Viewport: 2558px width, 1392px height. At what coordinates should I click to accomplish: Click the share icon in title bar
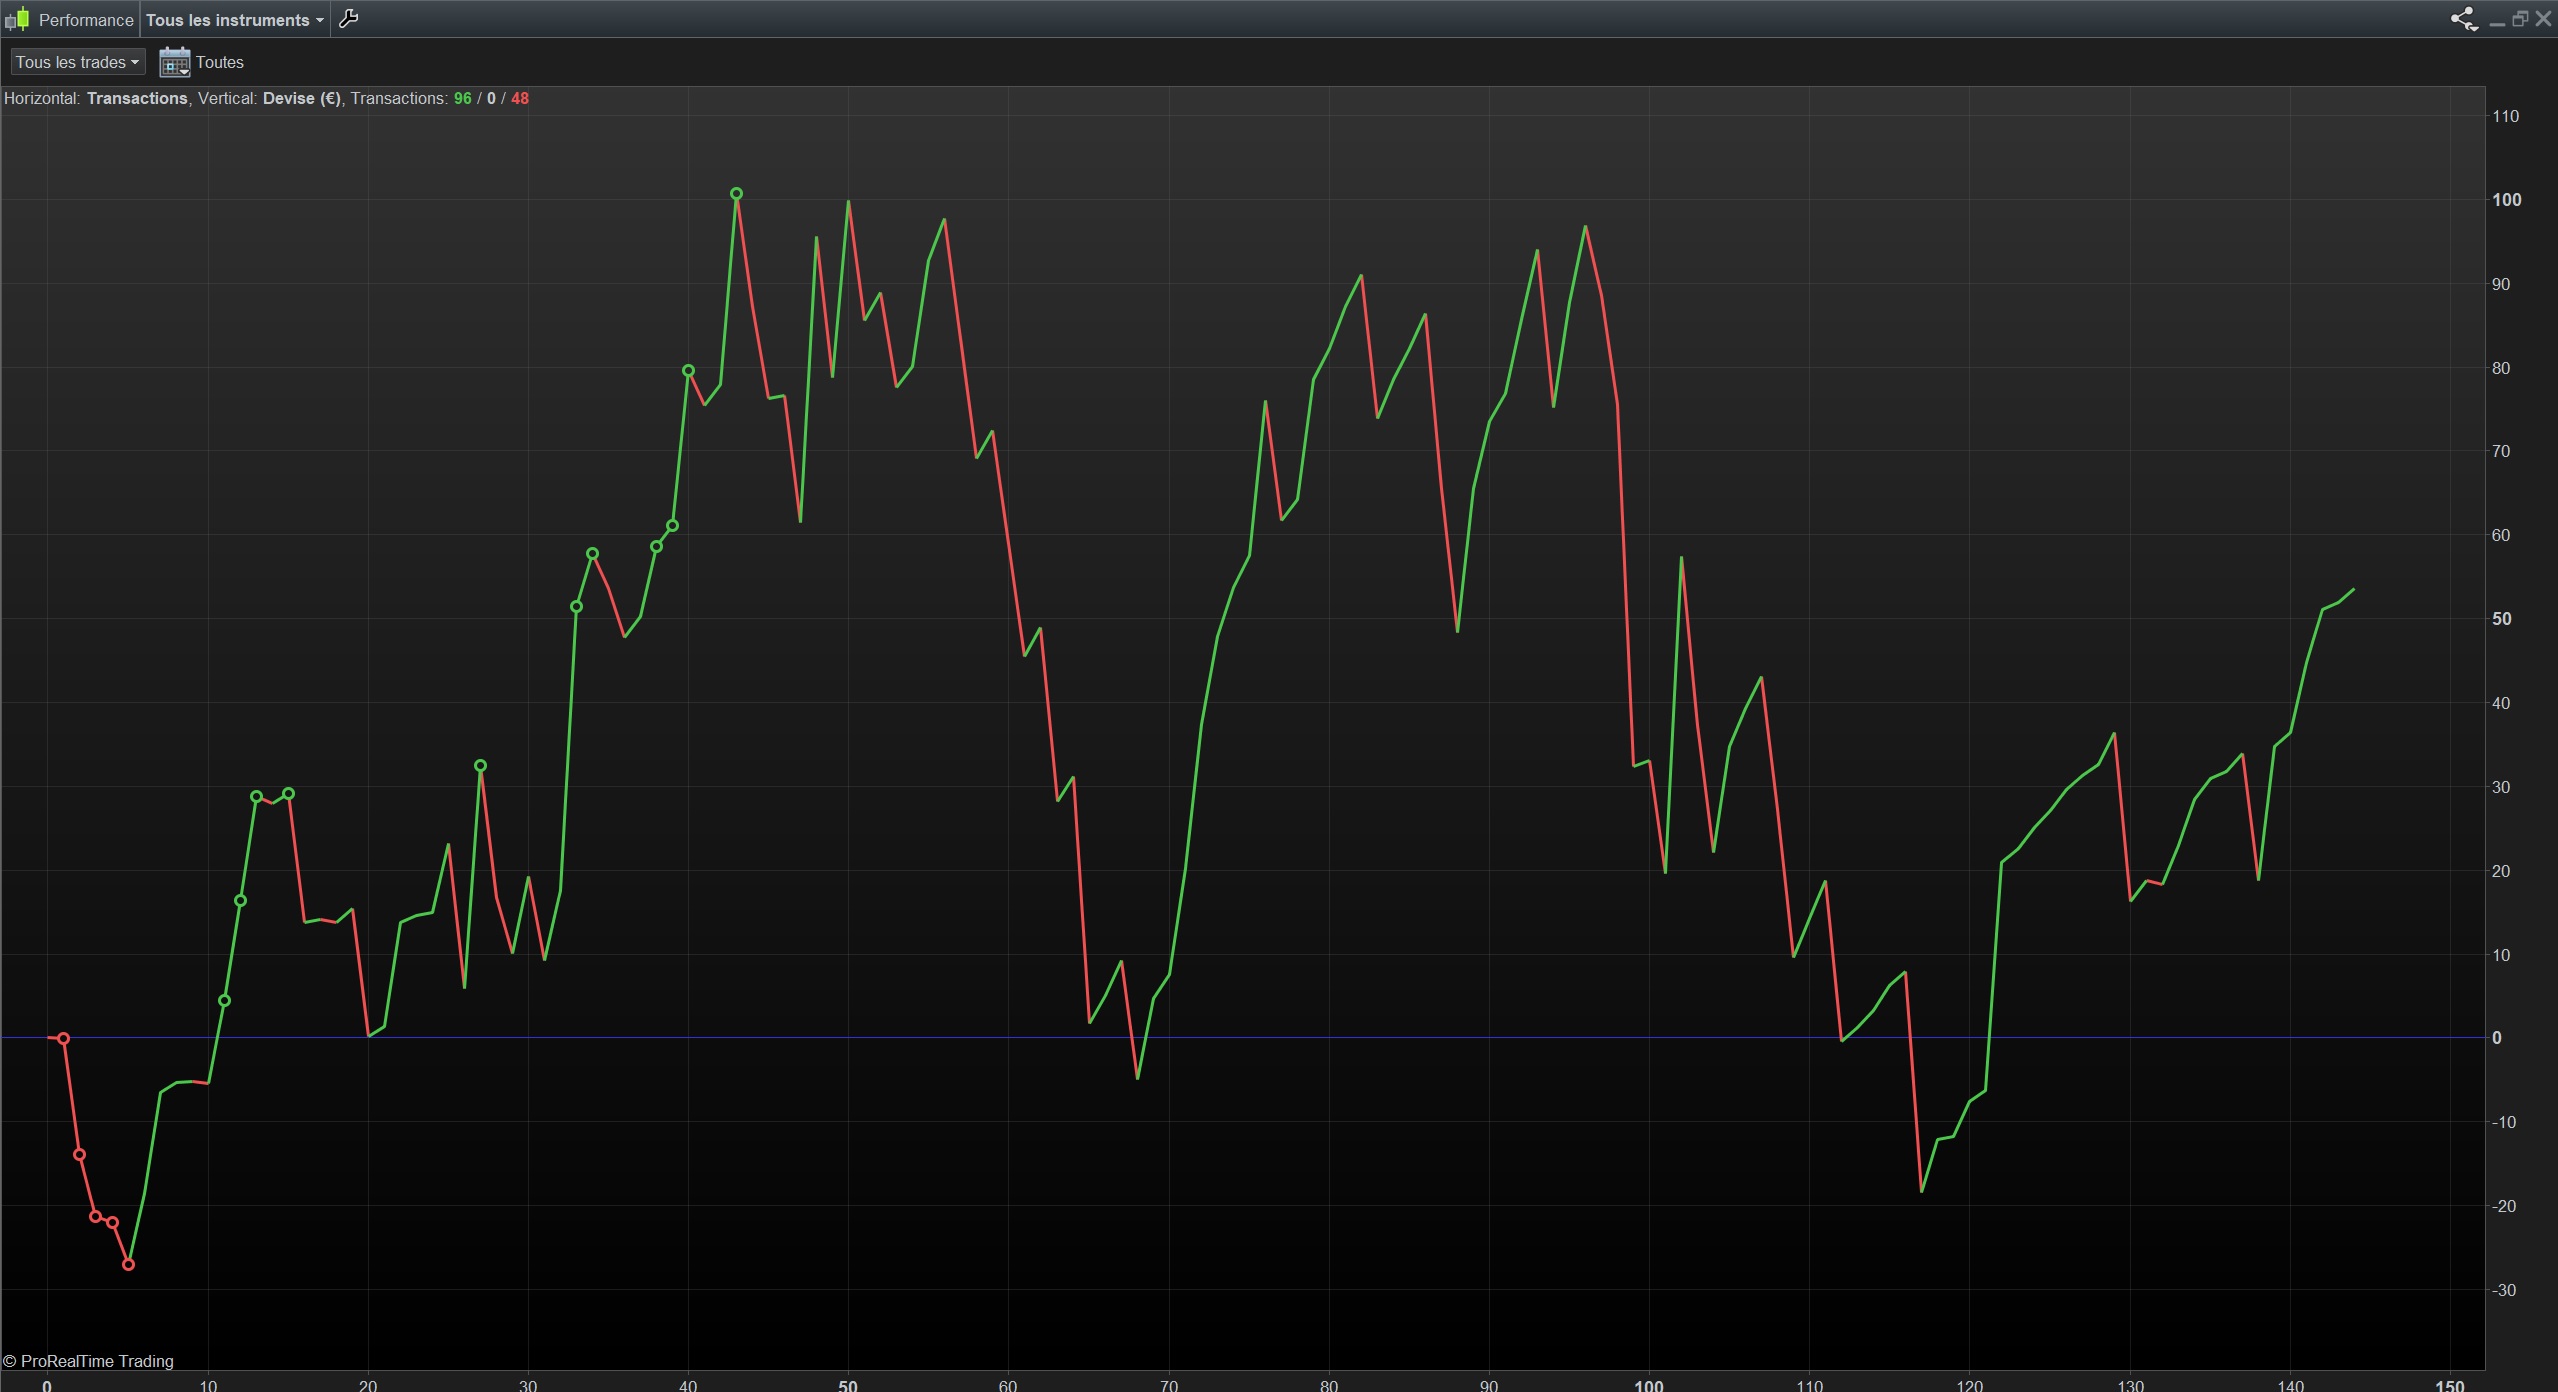pyautogui.click(x=2462, y=19)
